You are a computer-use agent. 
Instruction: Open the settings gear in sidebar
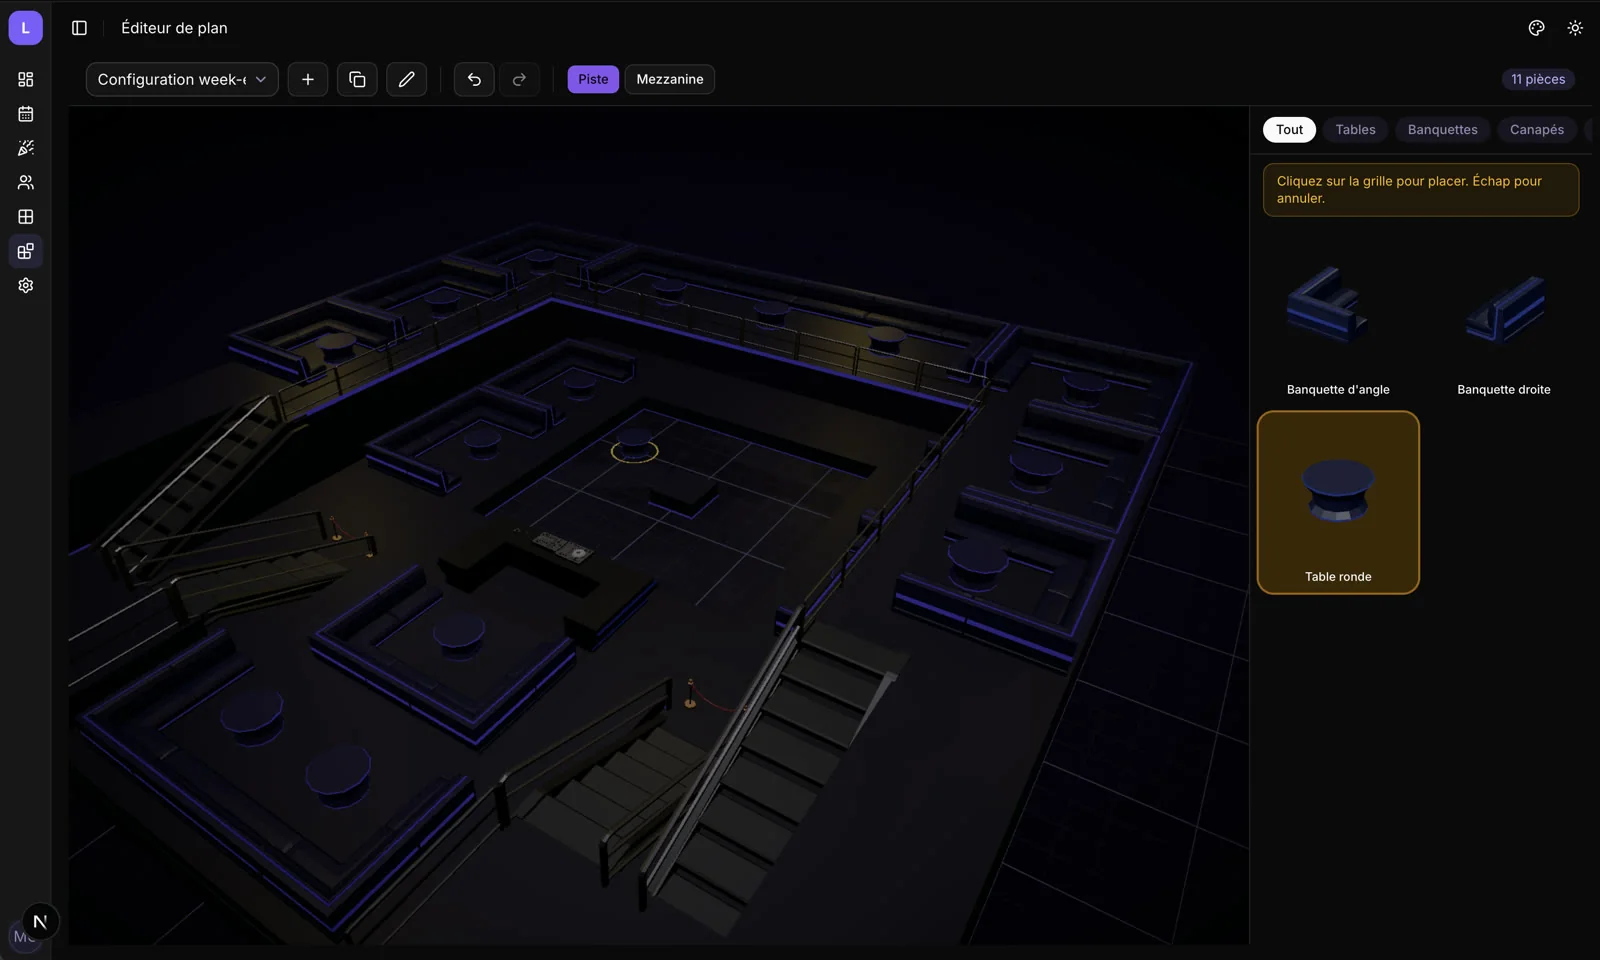[x=26, y=285]
